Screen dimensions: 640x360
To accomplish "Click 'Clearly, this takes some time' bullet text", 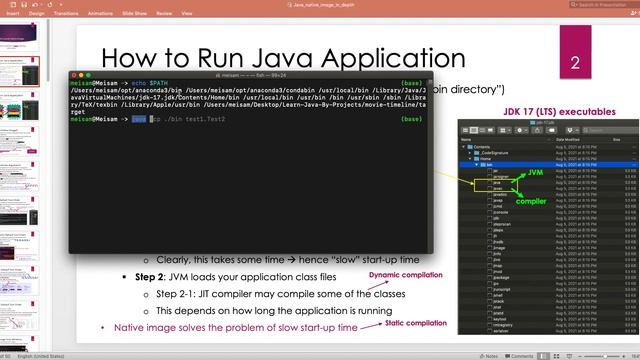I will [288, 260].
